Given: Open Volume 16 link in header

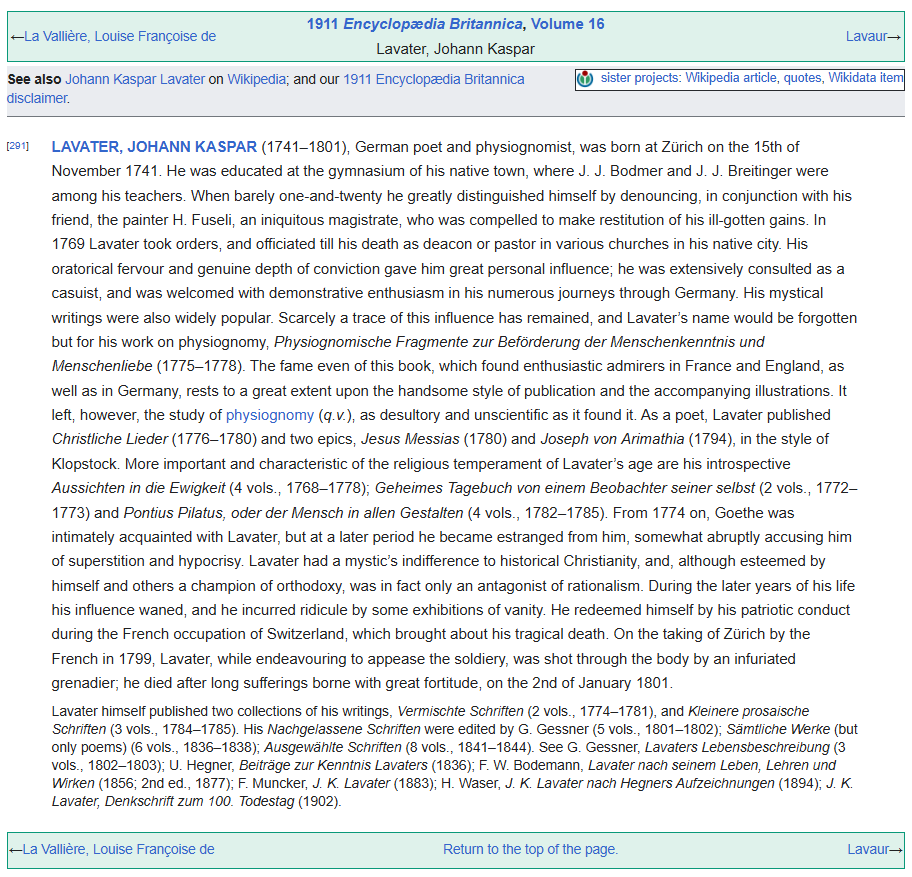Looking at the screenshot, I should point(568,24).
